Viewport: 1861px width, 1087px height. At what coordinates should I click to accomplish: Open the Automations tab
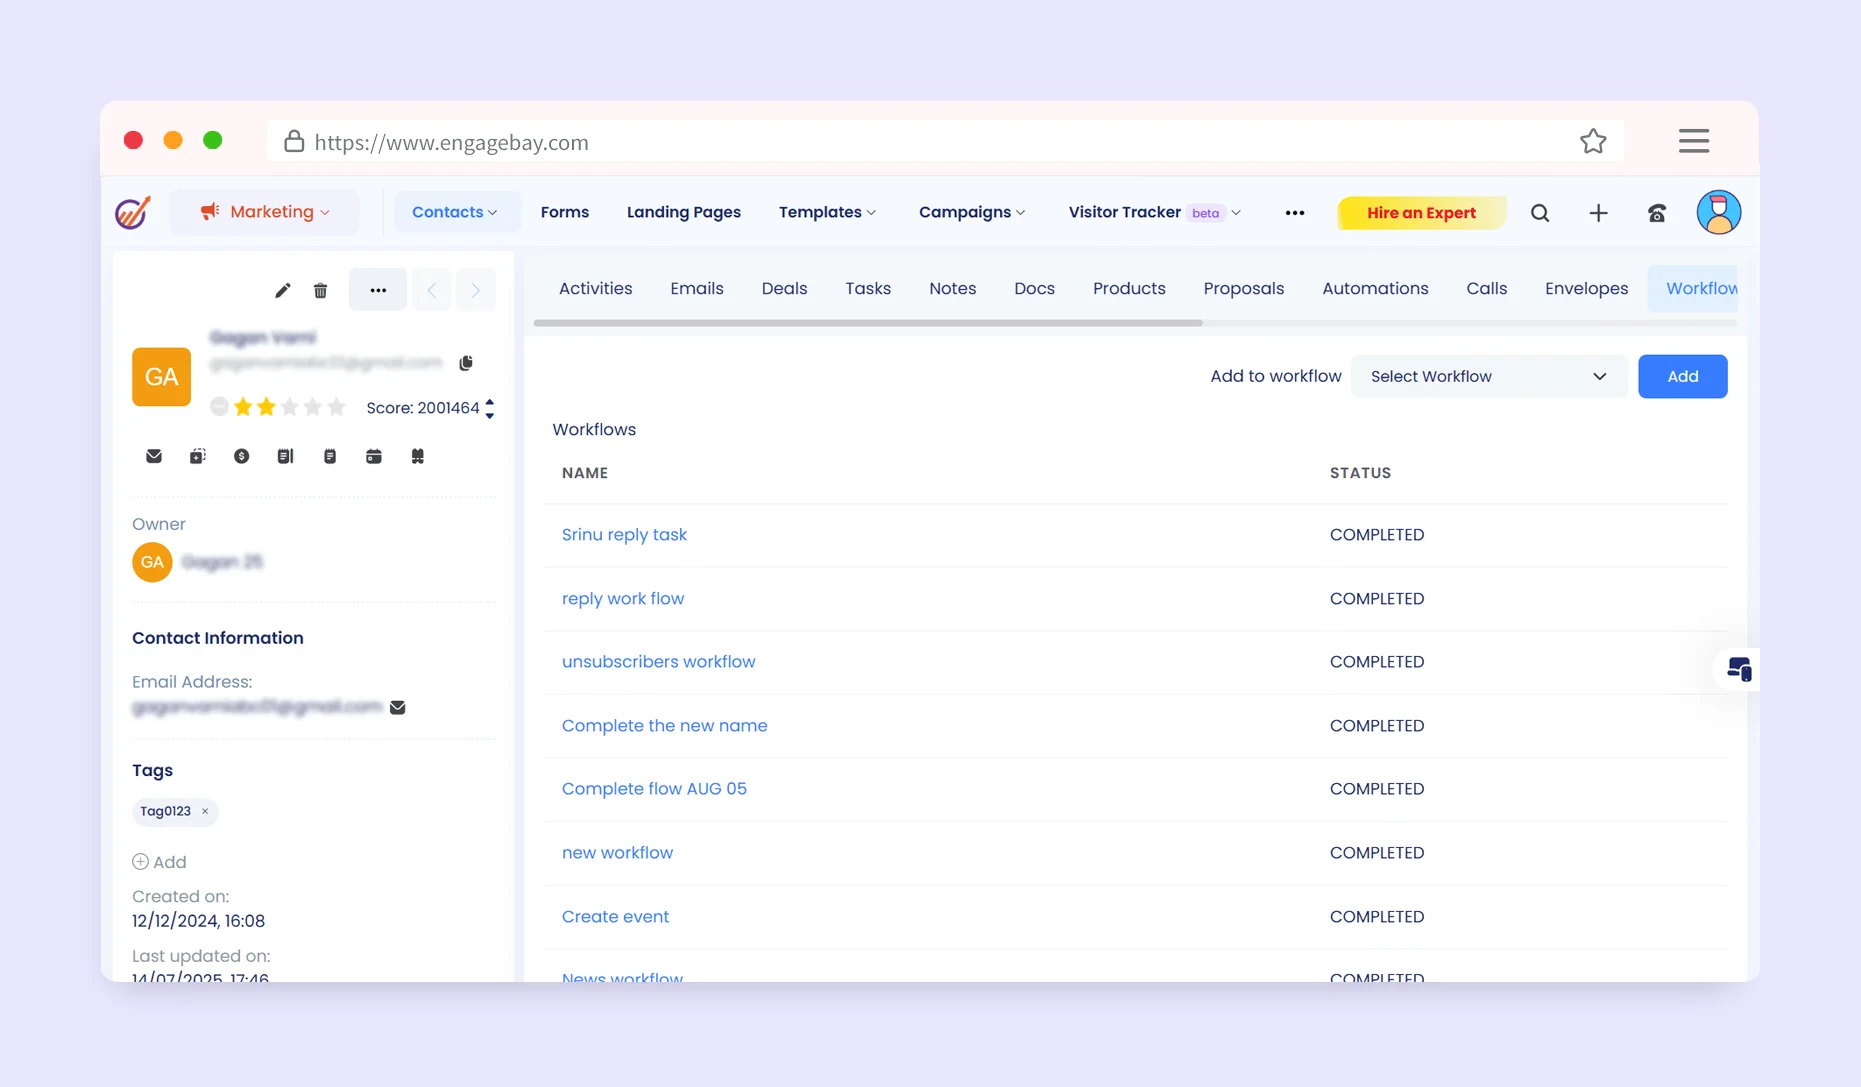coord(1374,288)
